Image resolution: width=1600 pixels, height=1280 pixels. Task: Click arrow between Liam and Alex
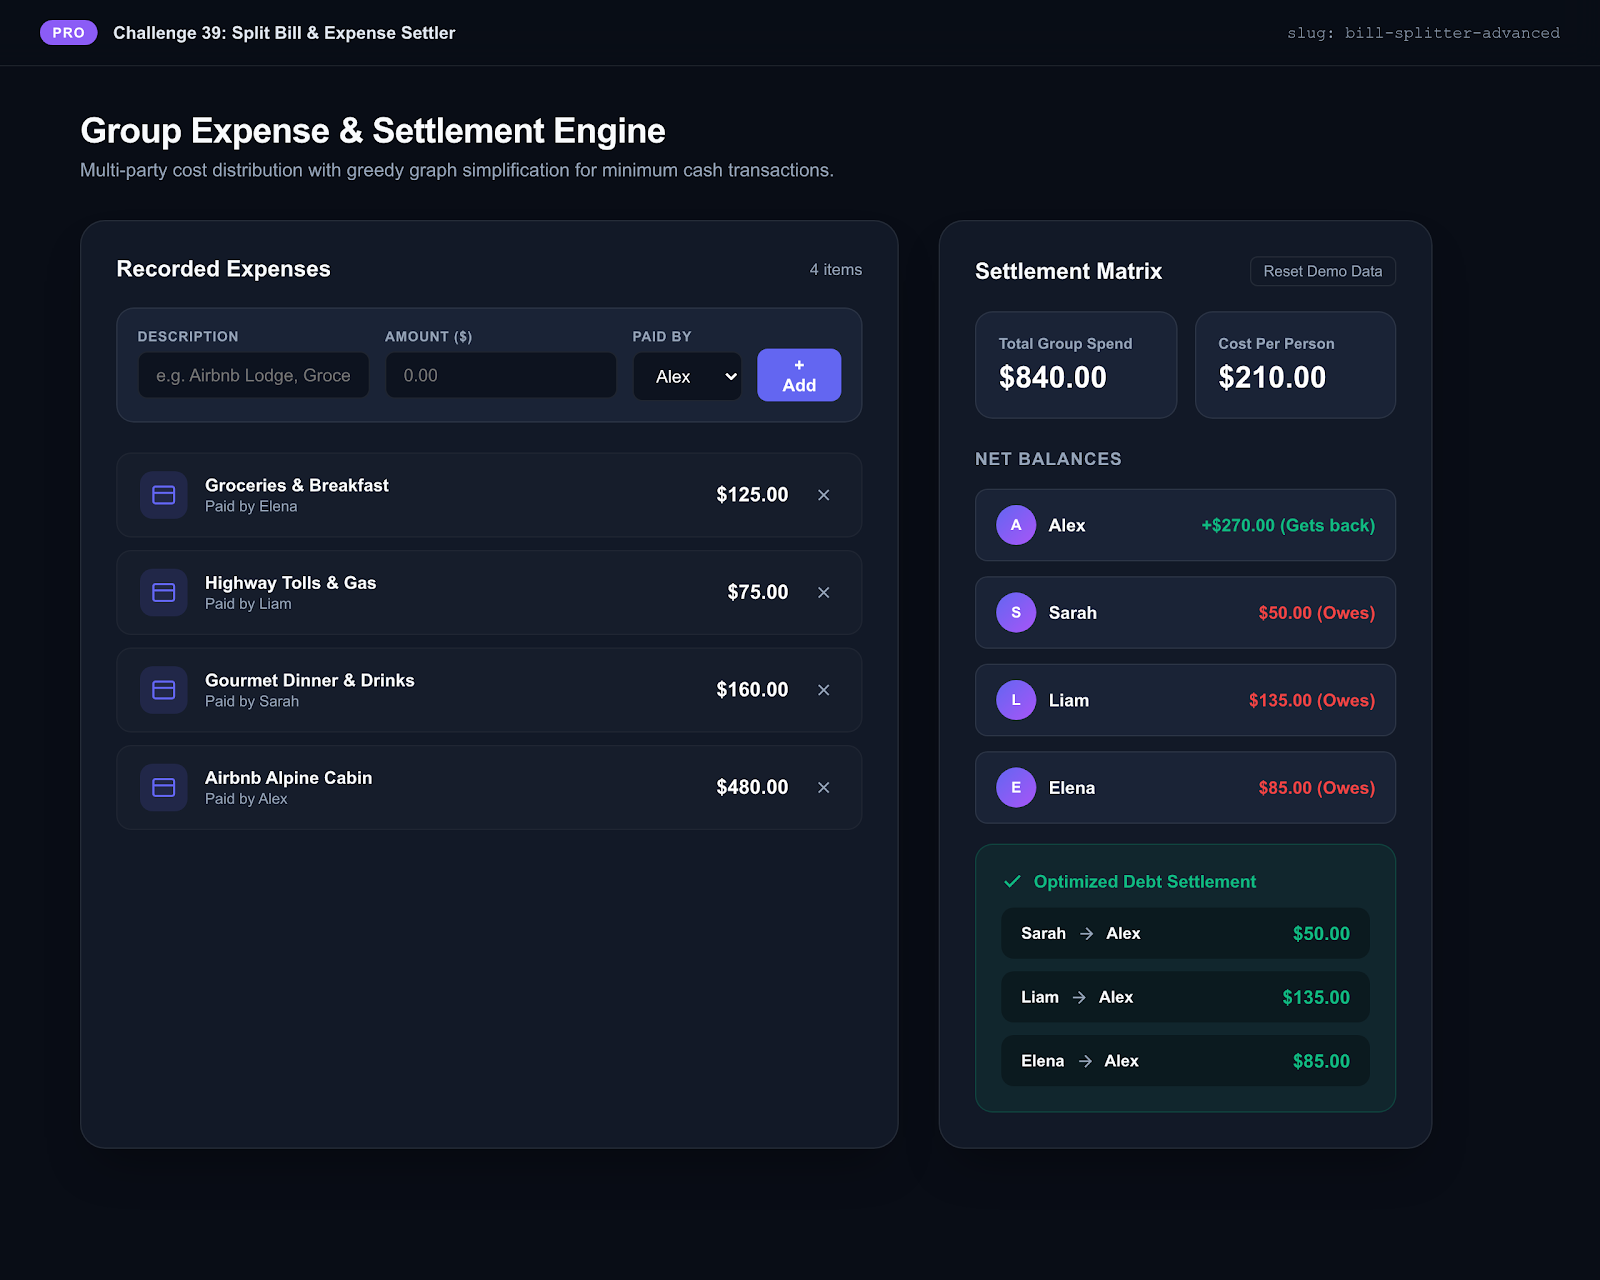click(1079, 998)
